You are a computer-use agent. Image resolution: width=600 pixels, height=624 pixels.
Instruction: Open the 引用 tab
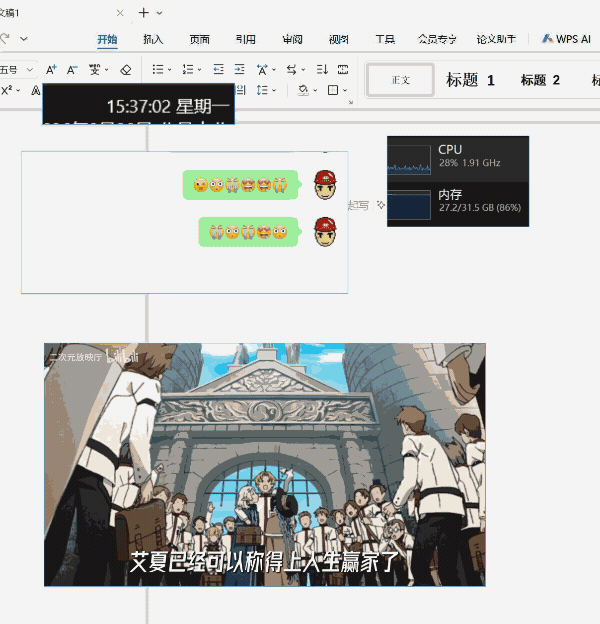click(246, 39)
